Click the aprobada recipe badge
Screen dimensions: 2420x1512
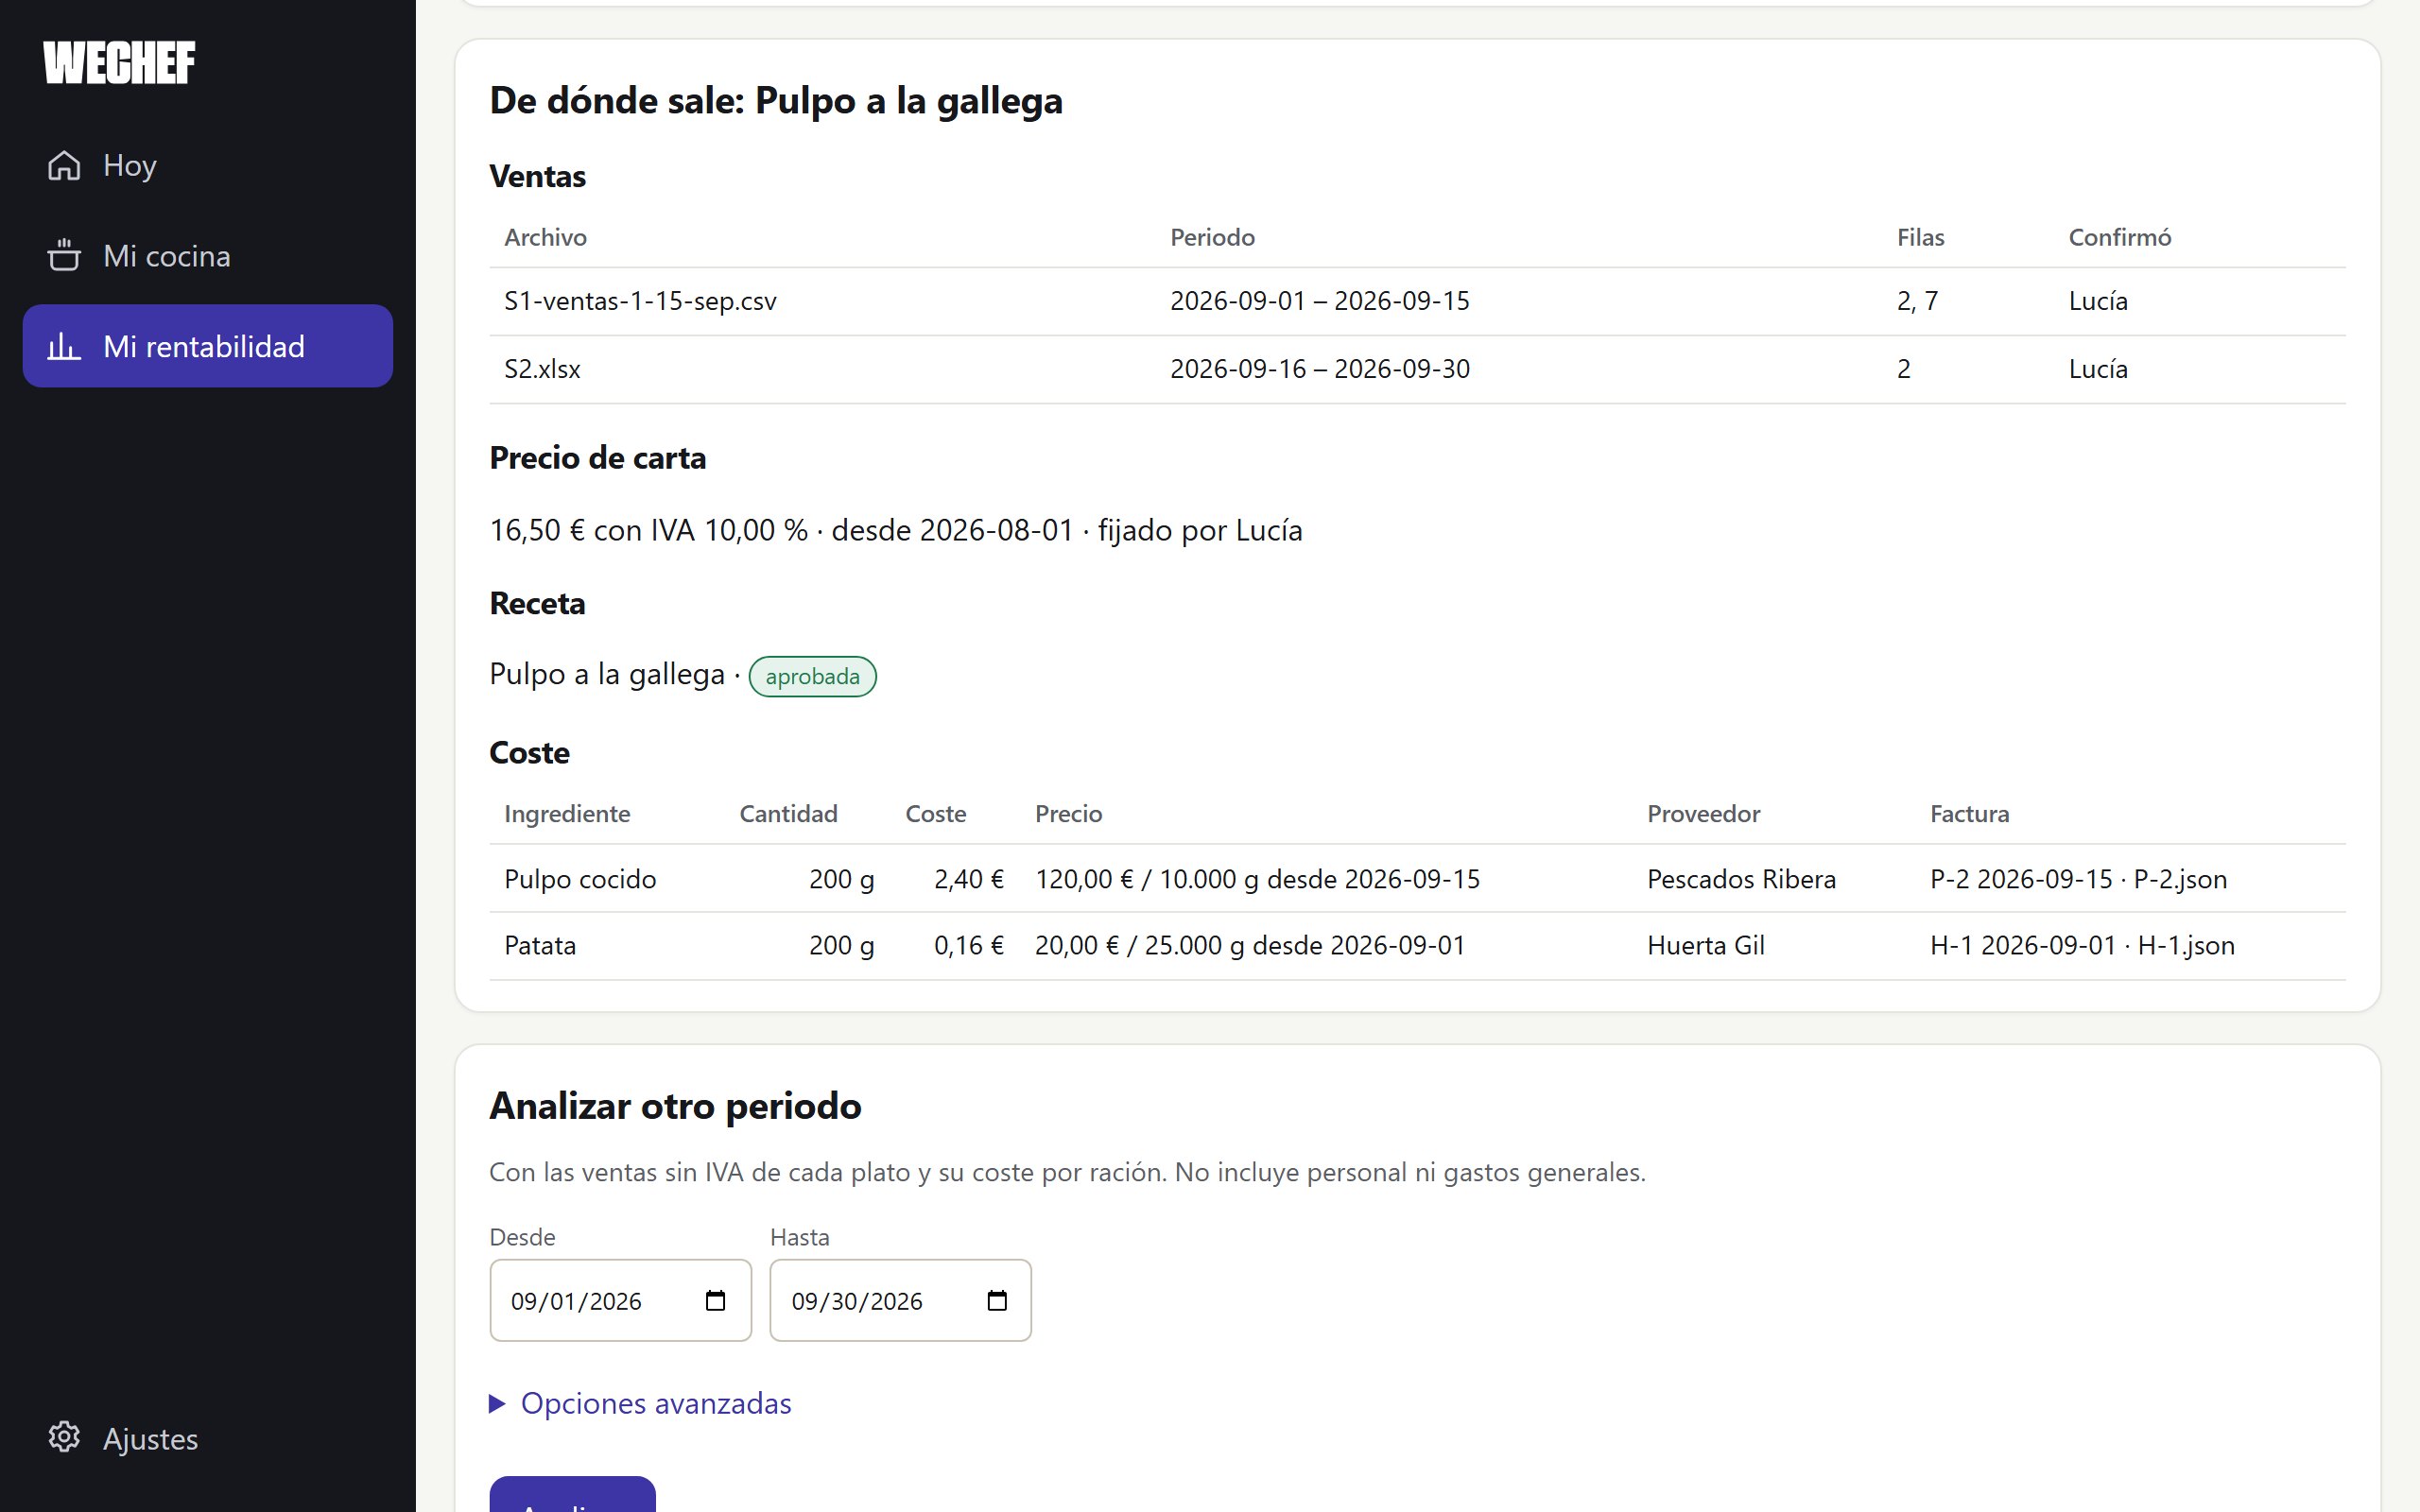812,676
